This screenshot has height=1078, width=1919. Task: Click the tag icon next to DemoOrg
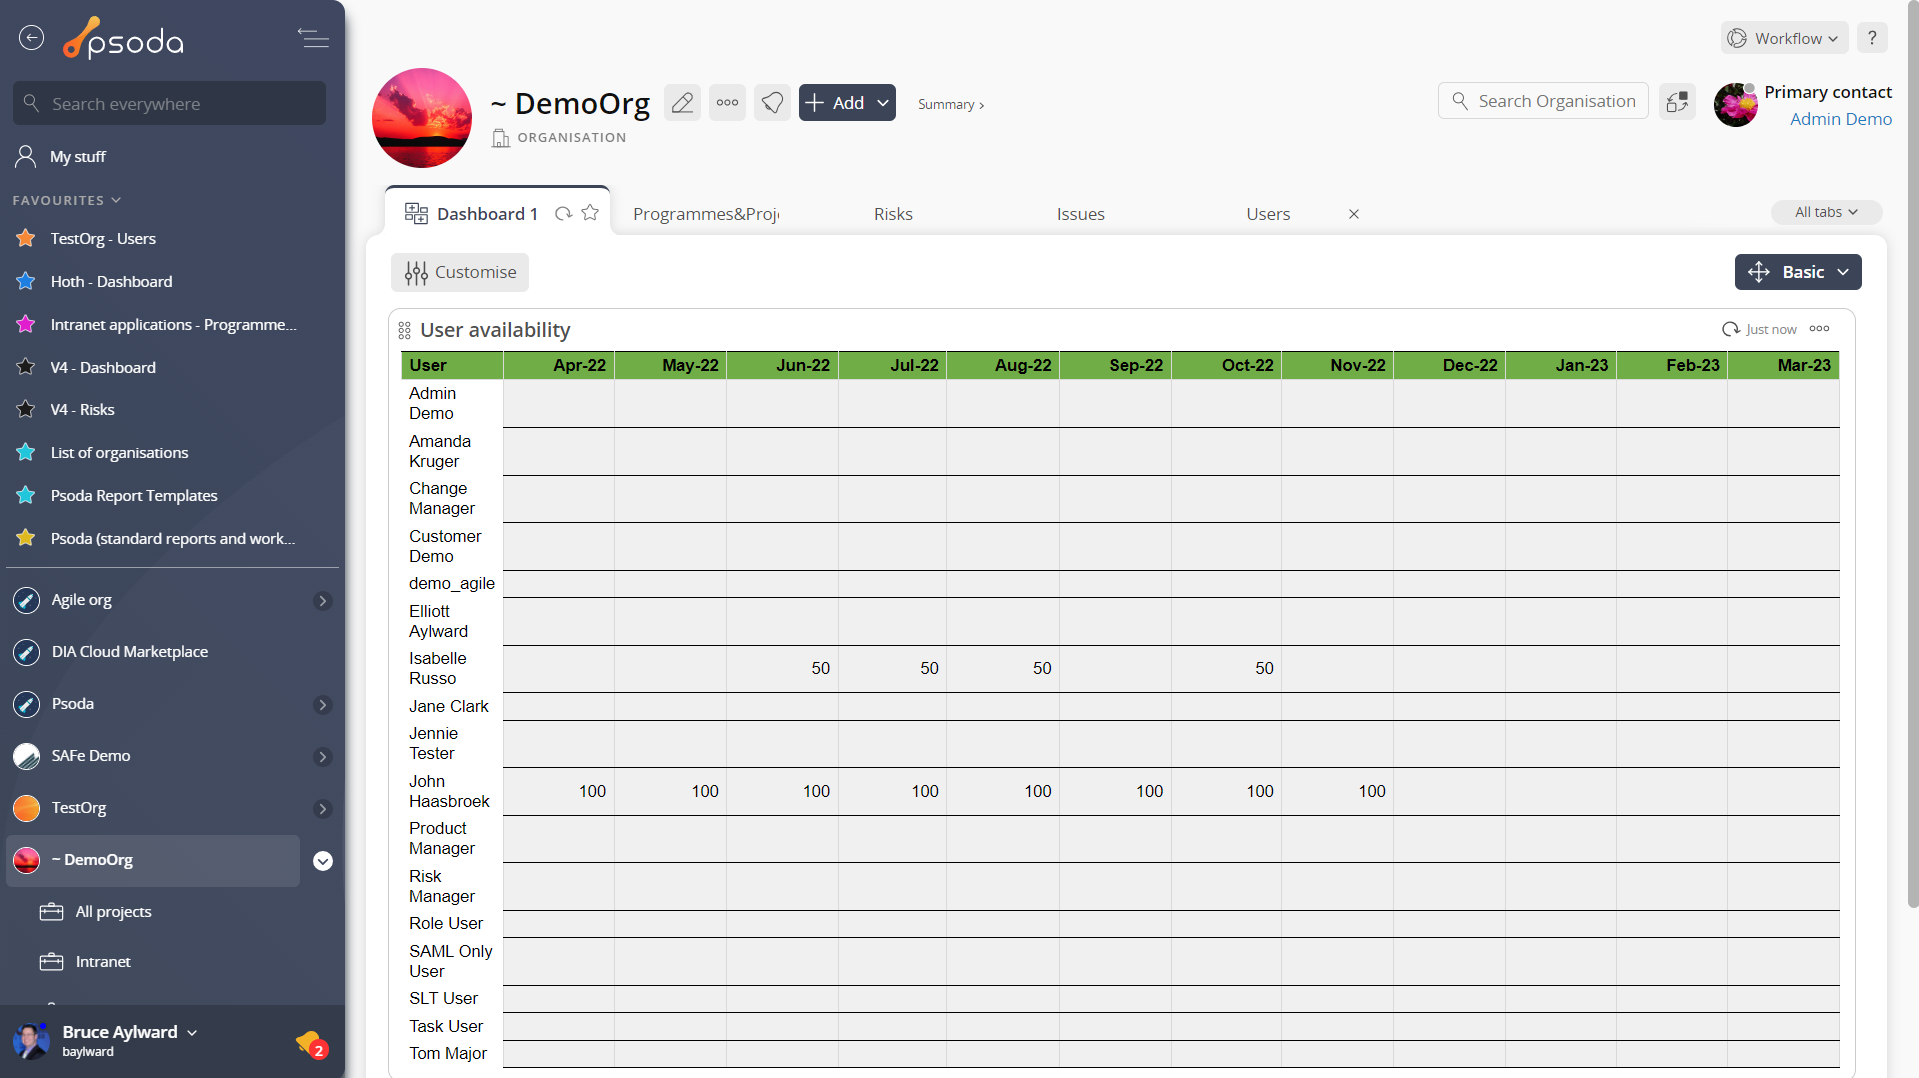coord(772,103)
